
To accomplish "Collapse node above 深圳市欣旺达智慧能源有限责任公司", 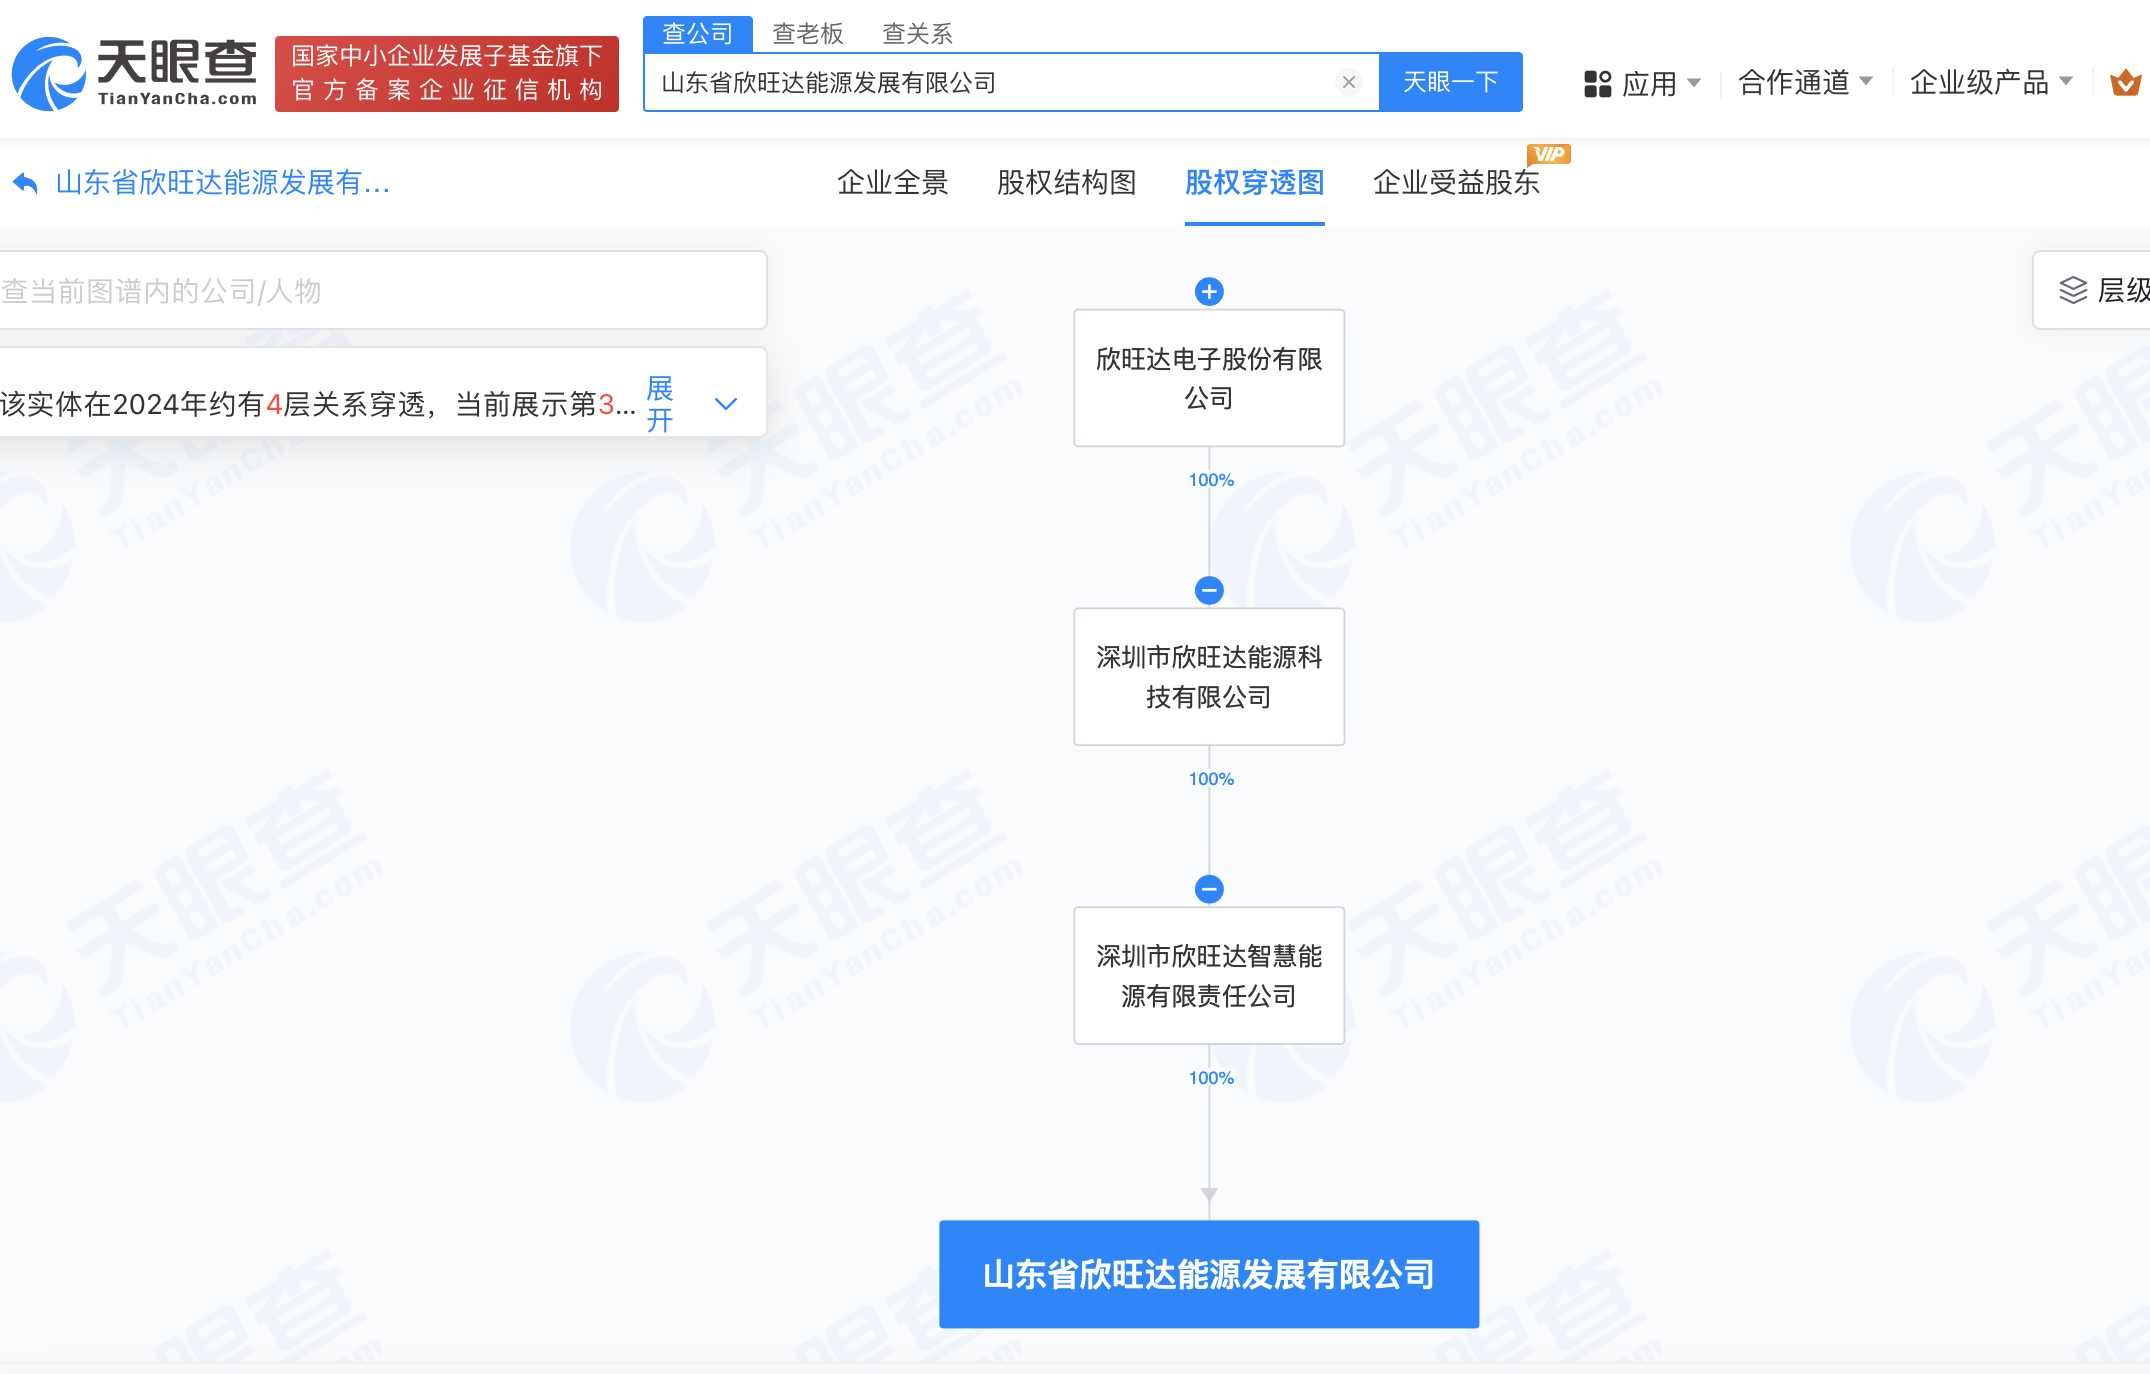I will (x=1209, y=889).
